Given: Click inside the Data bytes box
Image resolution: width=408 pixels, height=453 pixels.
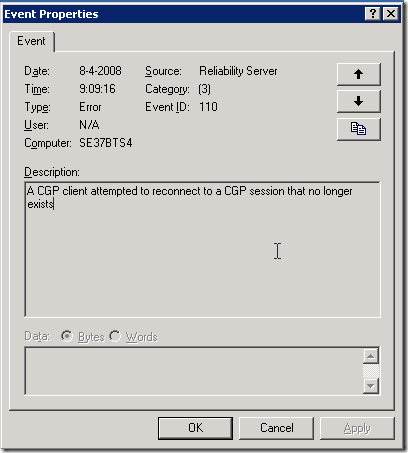Looking at the screenshot, I should 194,371.
